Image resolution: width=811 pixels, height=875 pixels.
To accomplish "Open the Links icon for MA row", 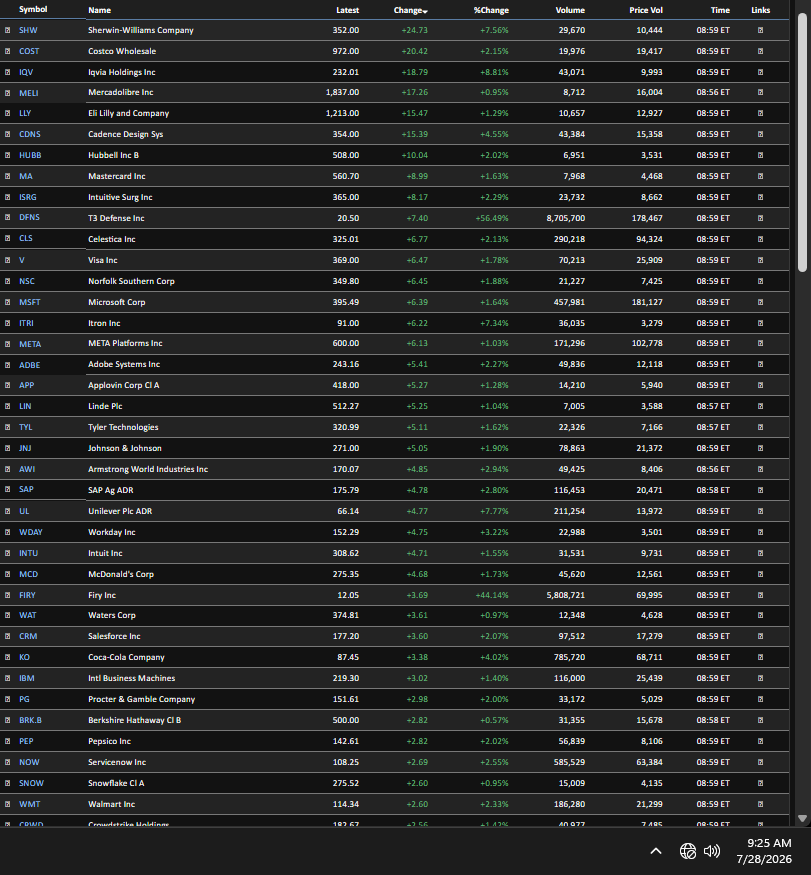I will coord(760,176).
